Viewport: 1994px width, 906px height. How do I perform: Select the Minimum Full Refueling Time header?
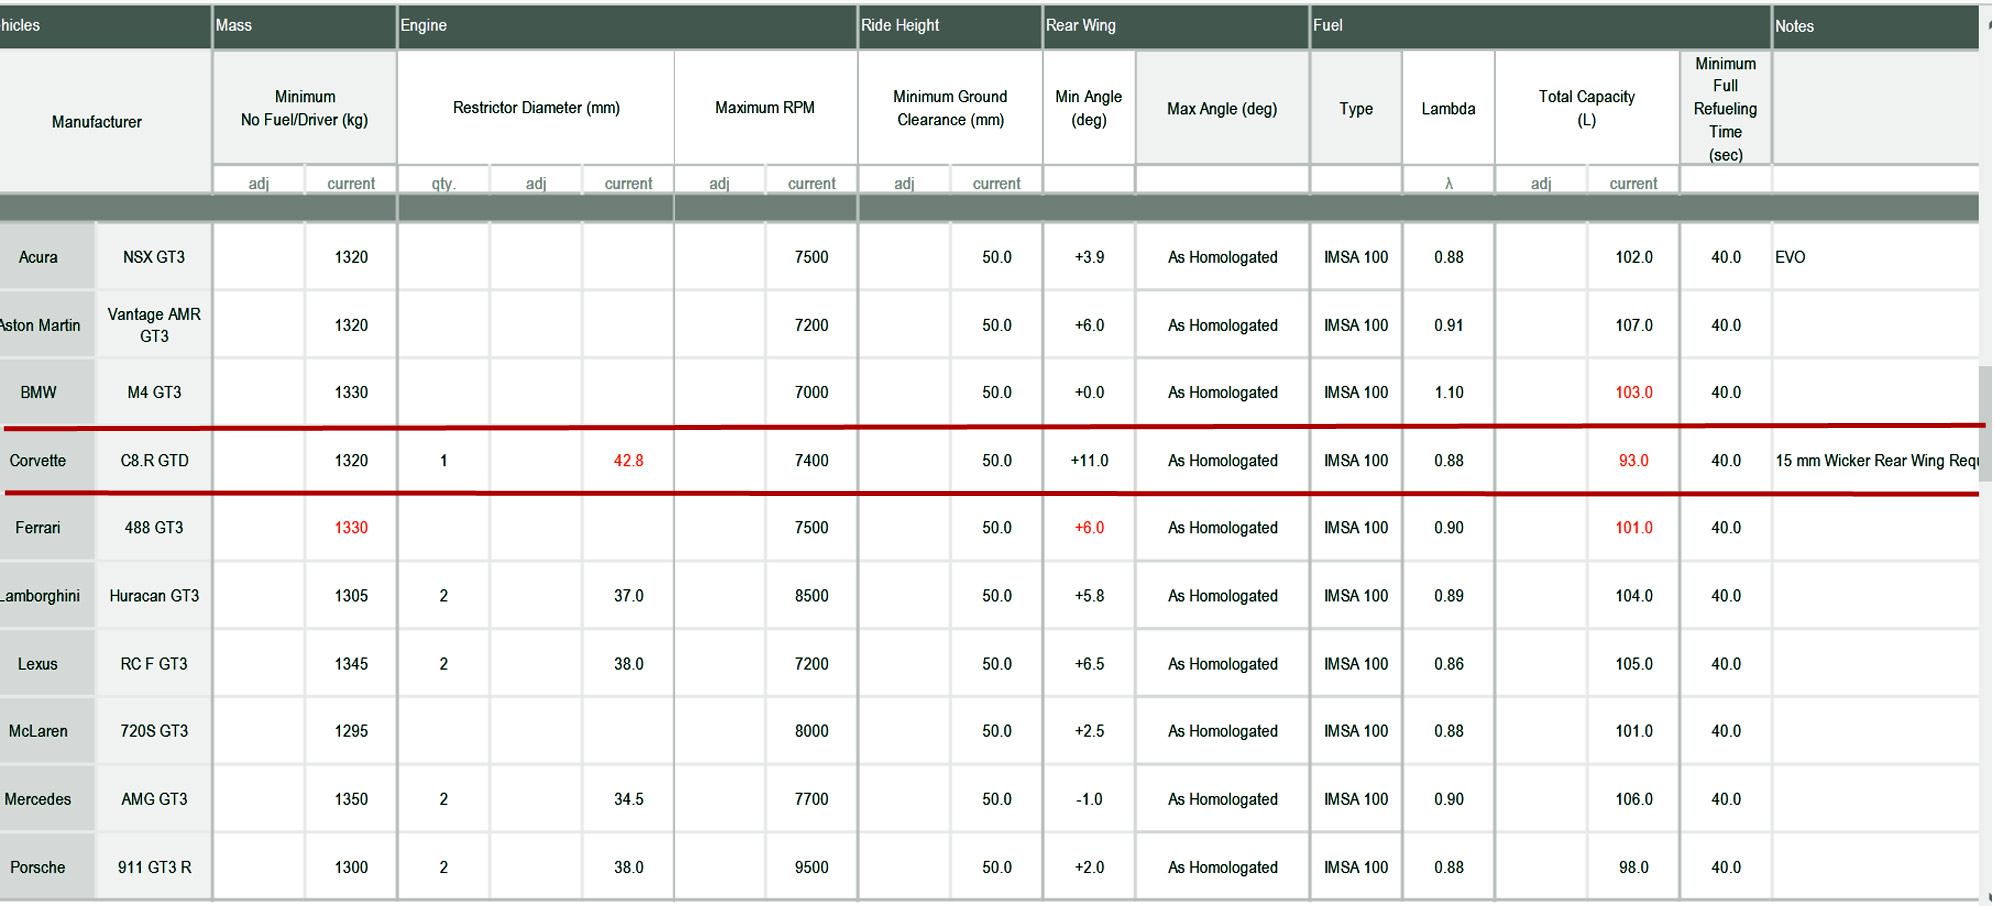point(1725,109)
